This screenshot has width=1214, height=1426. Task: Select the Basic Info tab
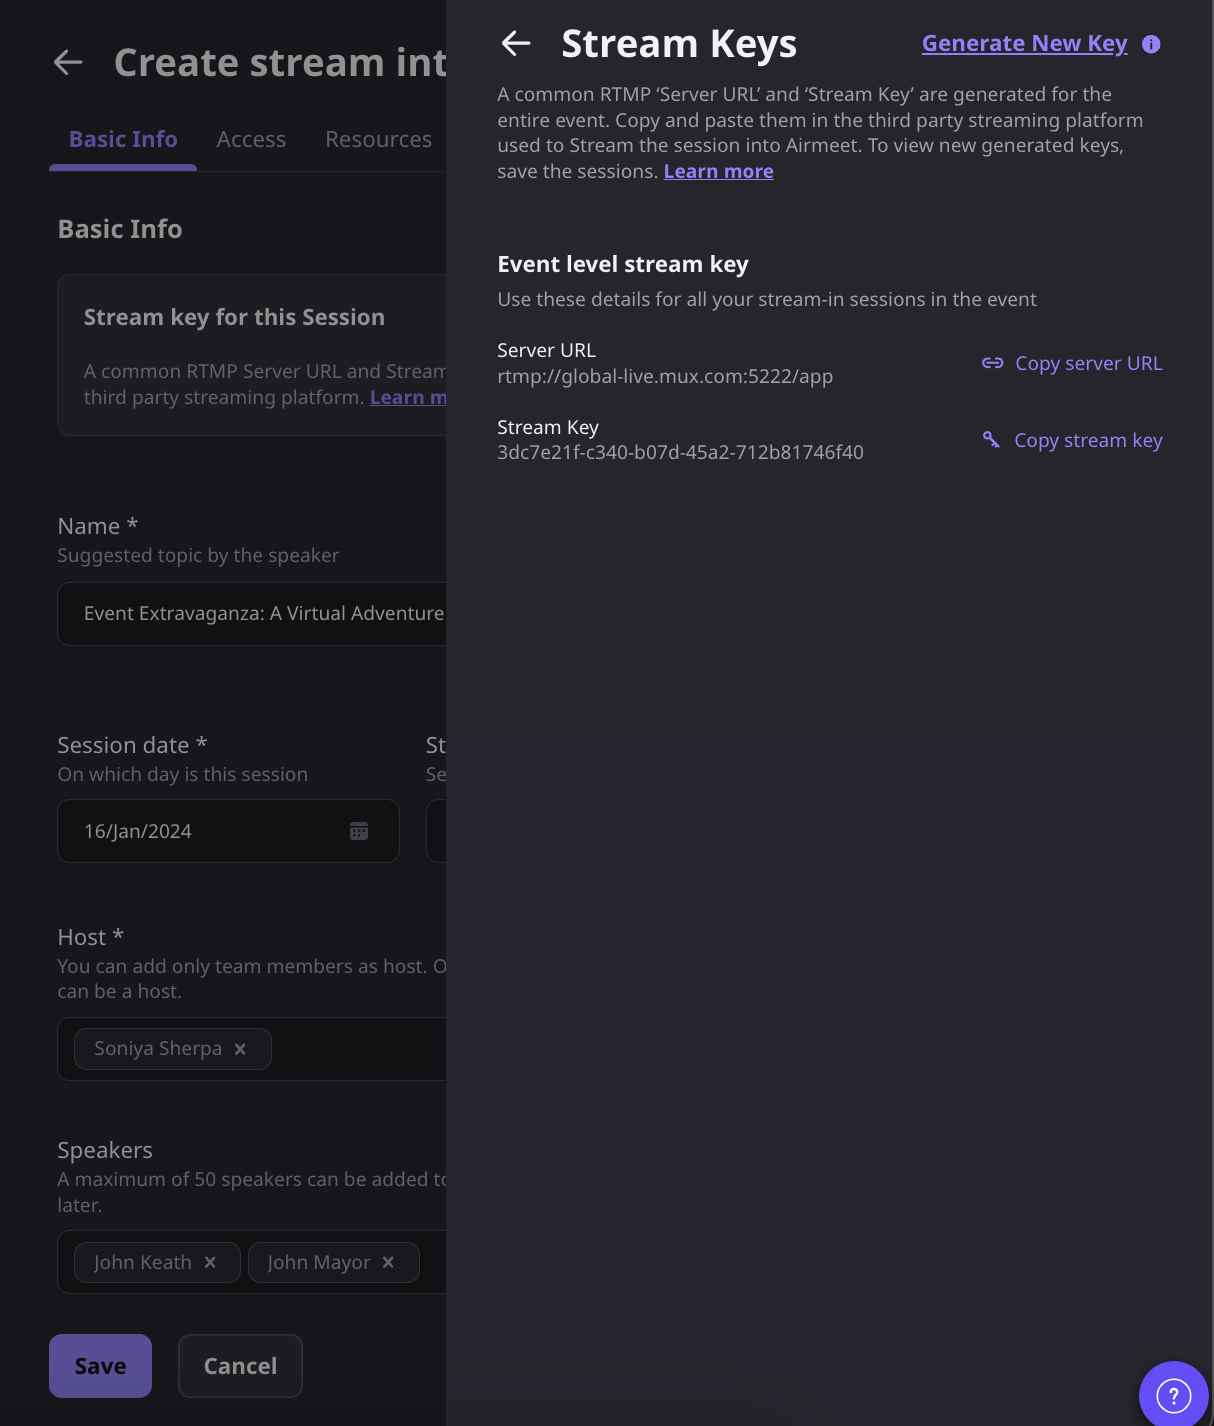pyautogui.click(x=123, y=139)
